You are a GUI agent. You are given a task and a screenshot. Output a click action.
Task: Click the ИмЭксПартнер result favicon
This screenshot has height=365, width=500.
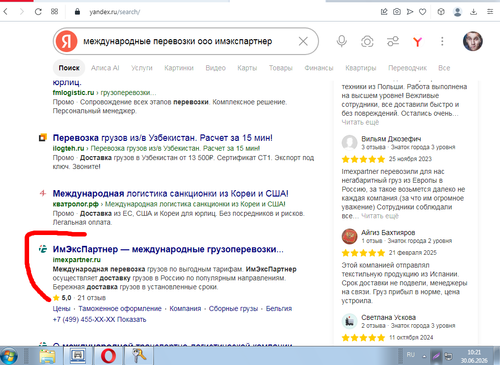point(43,249)
